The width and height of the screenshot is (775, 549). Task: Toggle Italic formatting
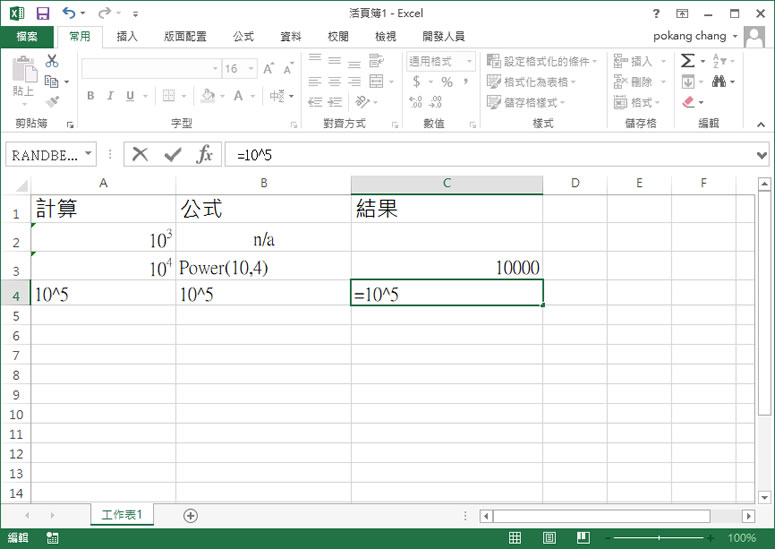pos(112,96)
